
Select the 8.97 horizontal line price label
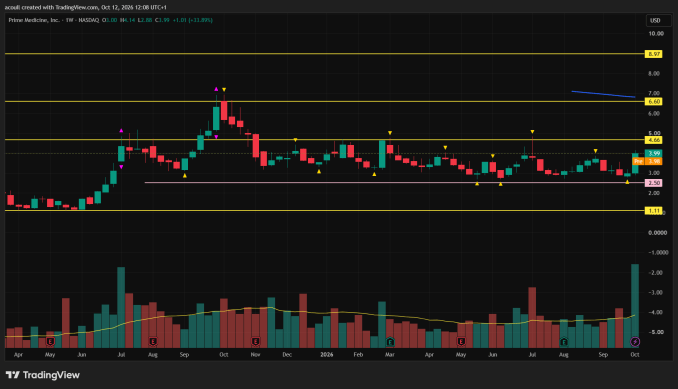653,54
